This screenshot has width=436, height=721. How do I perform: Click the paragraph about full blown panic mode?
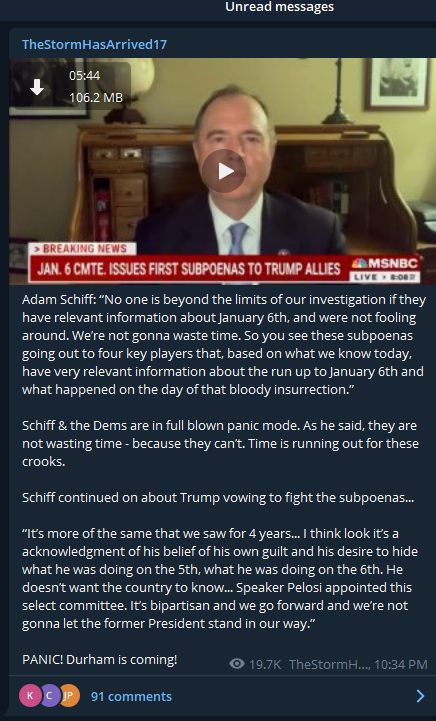220,443
